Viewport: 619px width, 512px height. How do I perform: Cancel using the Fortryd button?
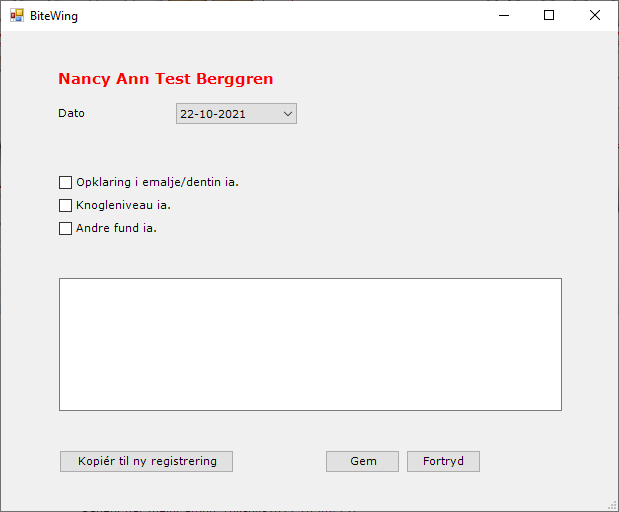(x=443, y=461)
